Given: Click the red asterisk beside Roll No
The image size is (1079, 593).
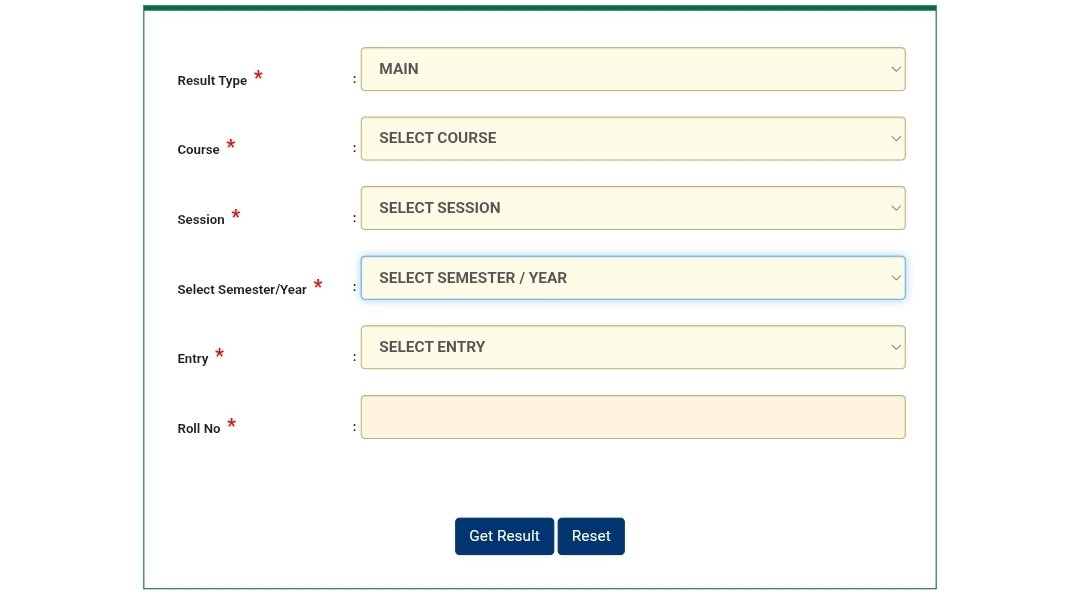Looking at the screenshot, I should (231, 424).
